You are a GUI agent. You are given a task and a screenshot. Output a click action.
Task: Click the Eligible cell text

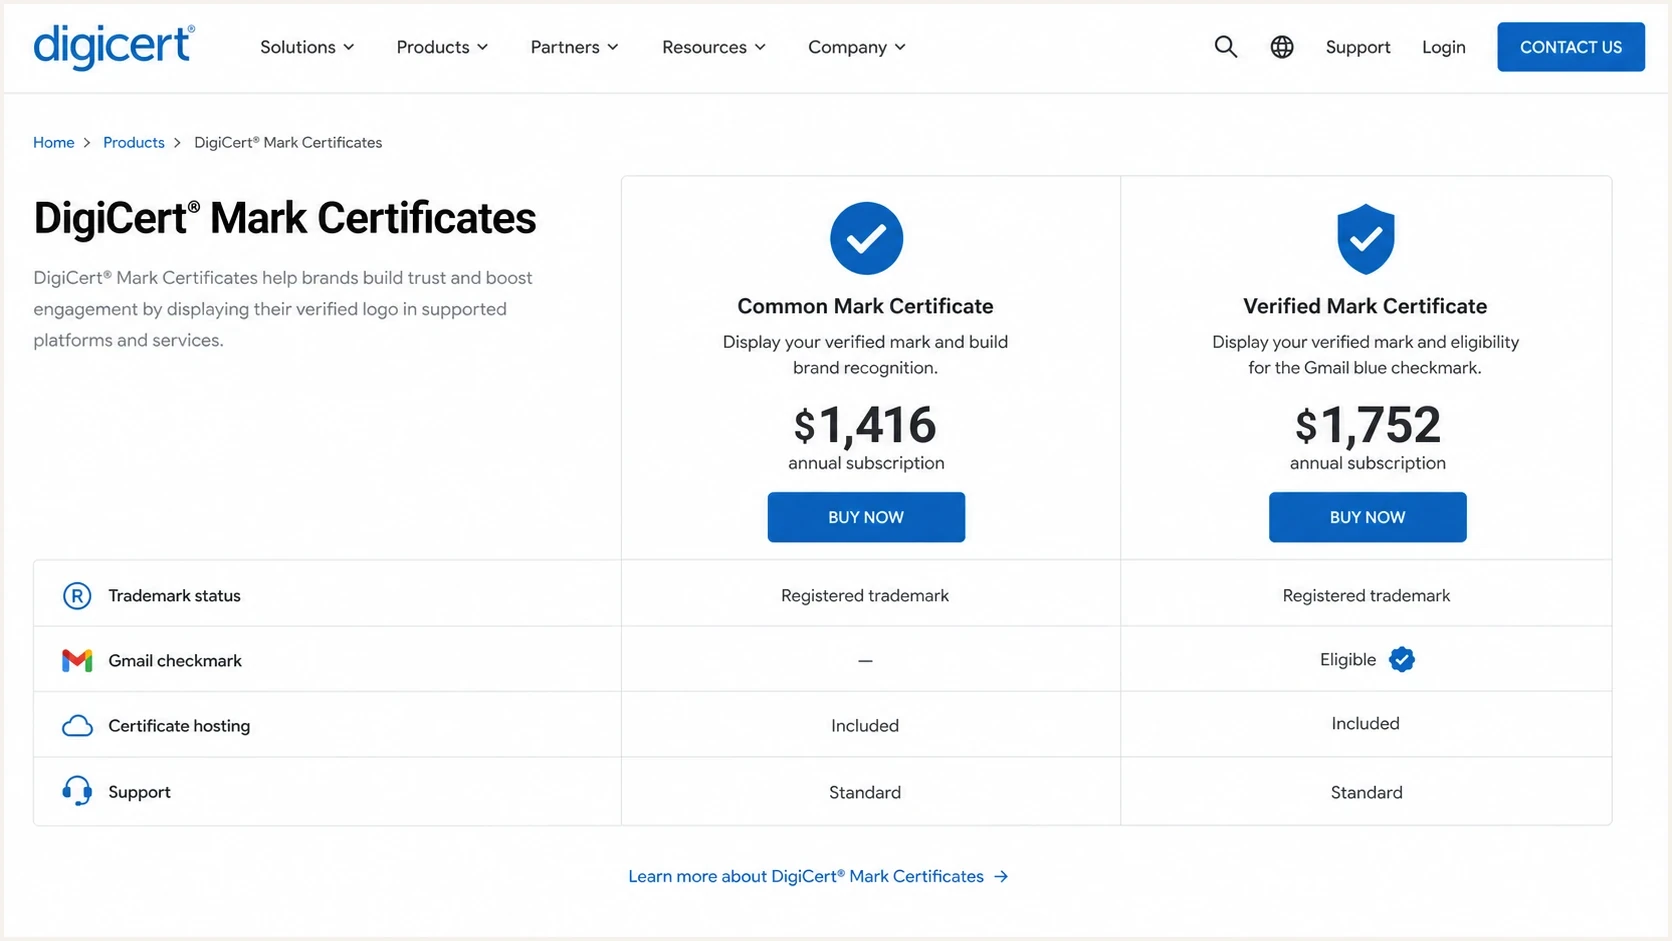[1348, 660]
